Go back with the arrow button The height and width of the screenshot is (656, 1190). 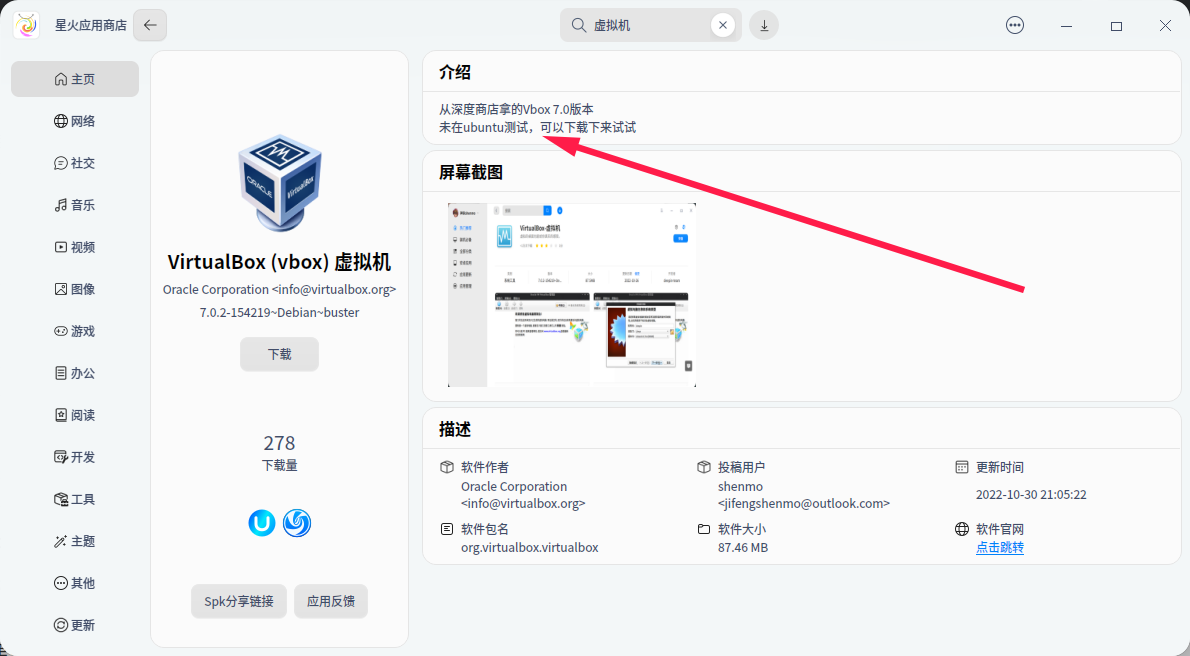(x=150, y=25)
